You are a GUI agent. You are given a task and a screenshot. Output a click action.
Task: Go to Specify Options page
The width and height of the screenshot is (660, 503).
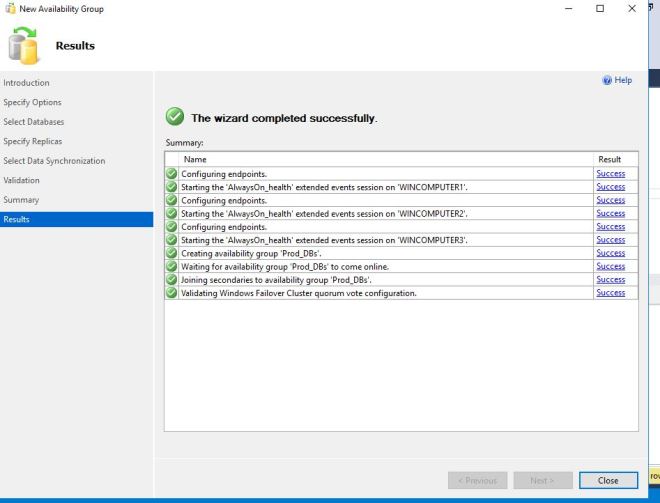click(x=33, y=102)
